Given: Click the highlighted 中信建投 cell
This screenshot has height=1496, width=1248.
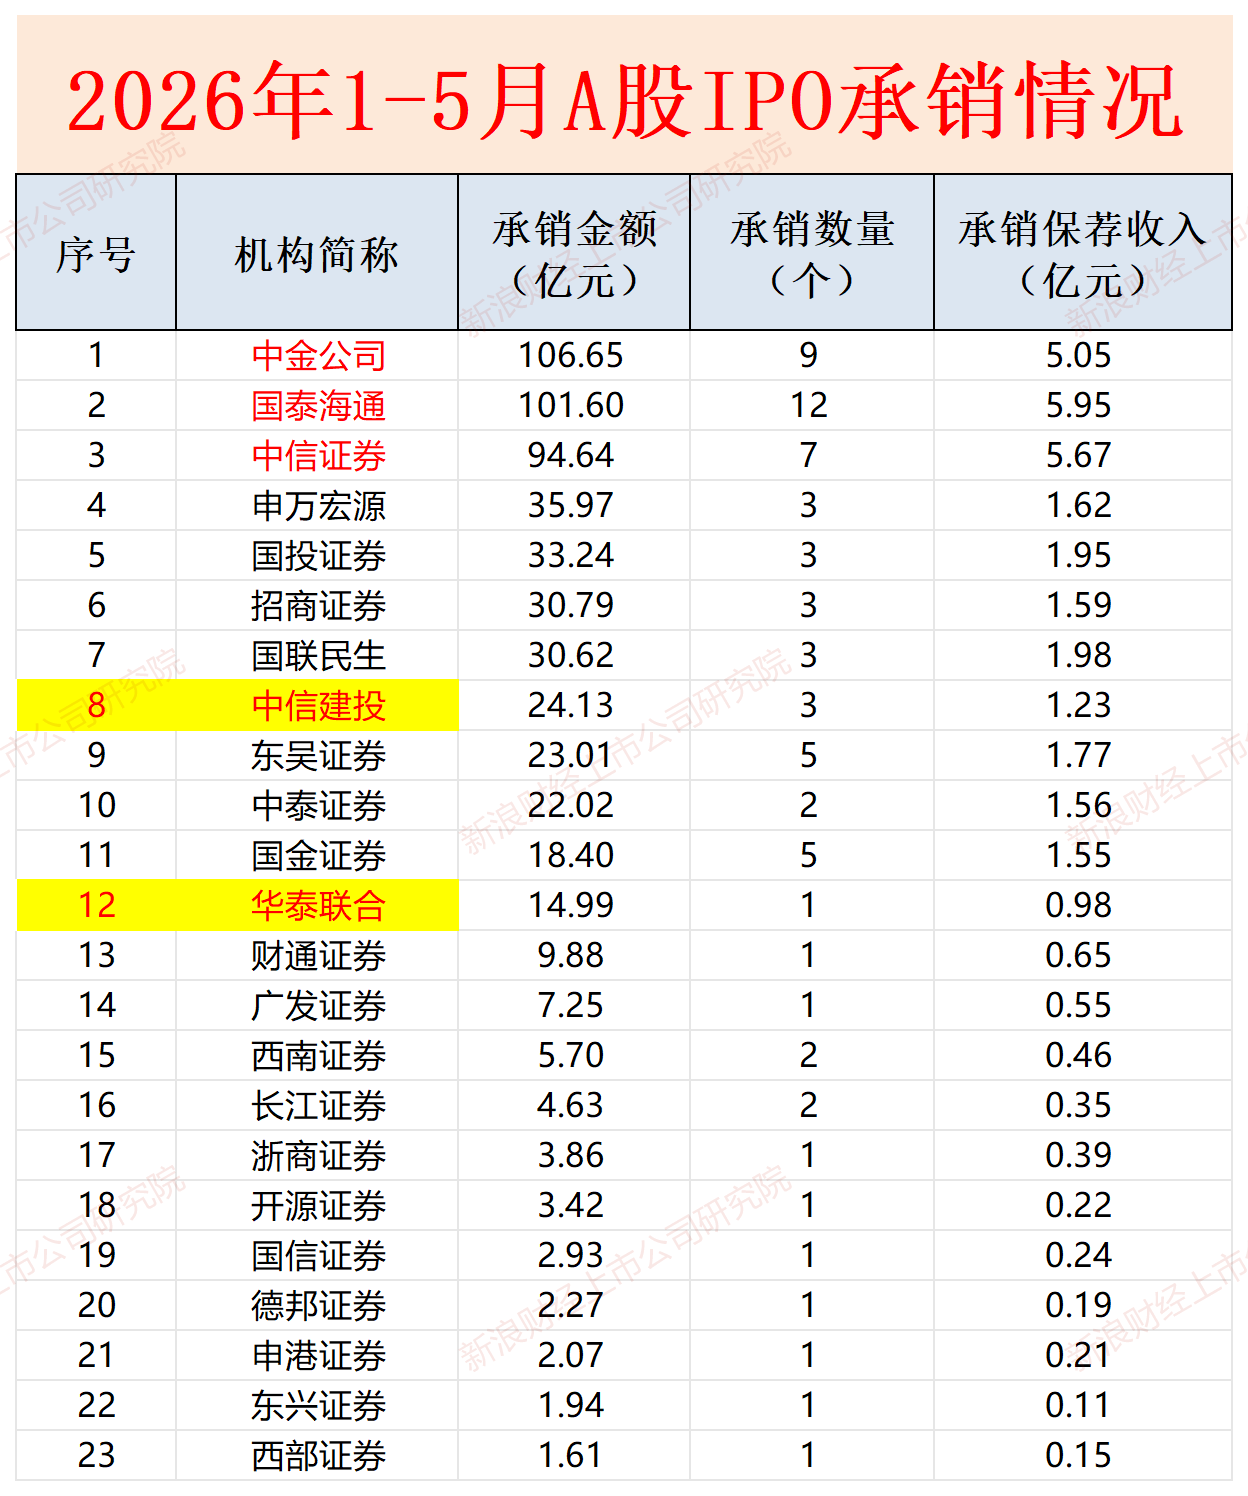Looking at the screenshot, I should click(x=317, y=706).
